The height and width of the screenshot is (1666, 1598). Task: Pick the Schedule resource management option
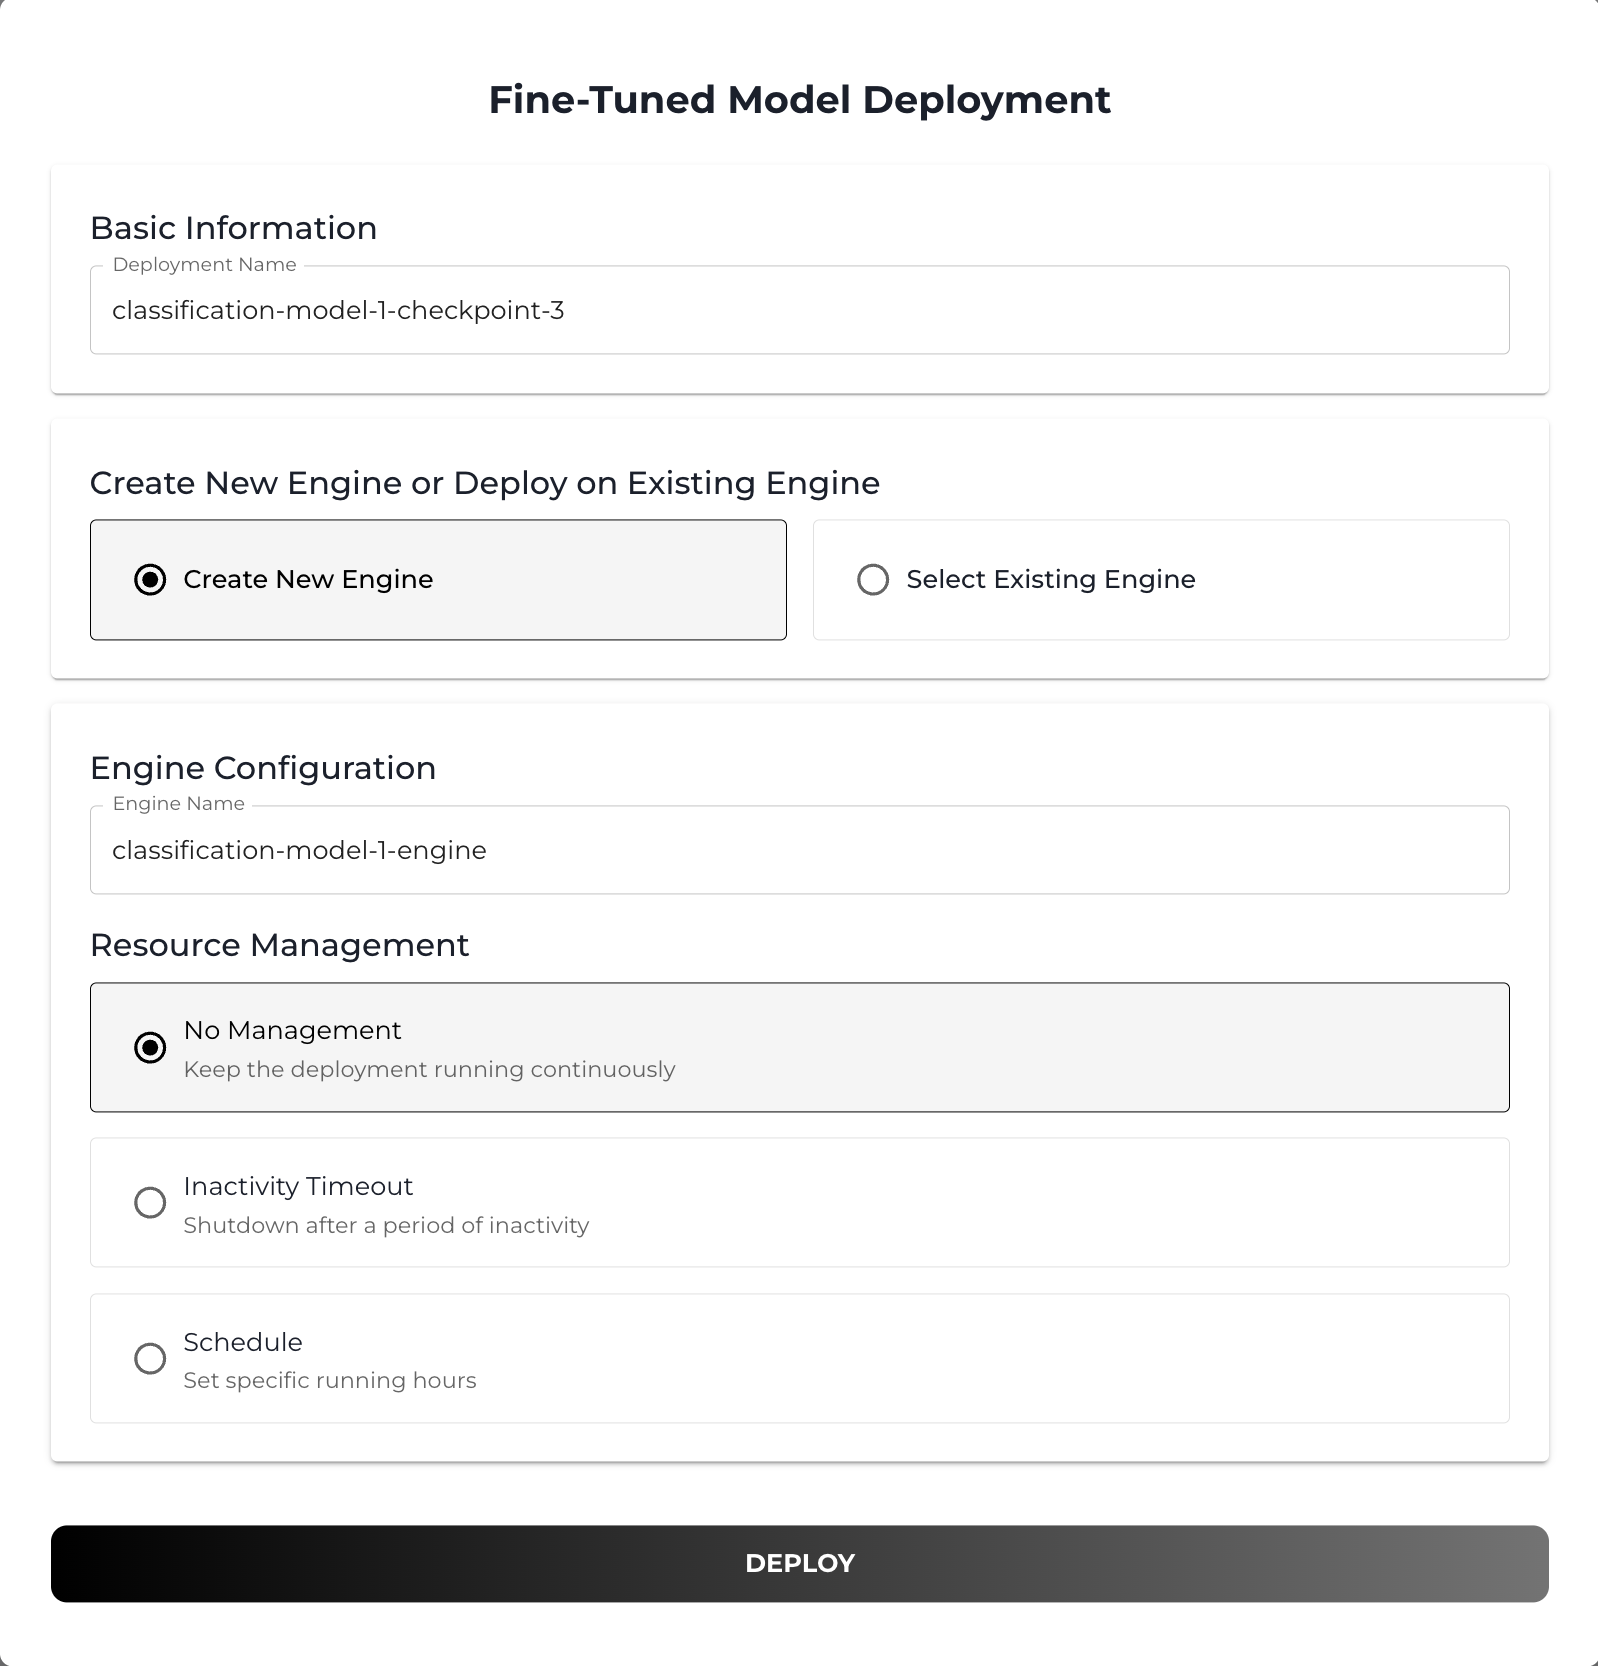click(150, 1359)
